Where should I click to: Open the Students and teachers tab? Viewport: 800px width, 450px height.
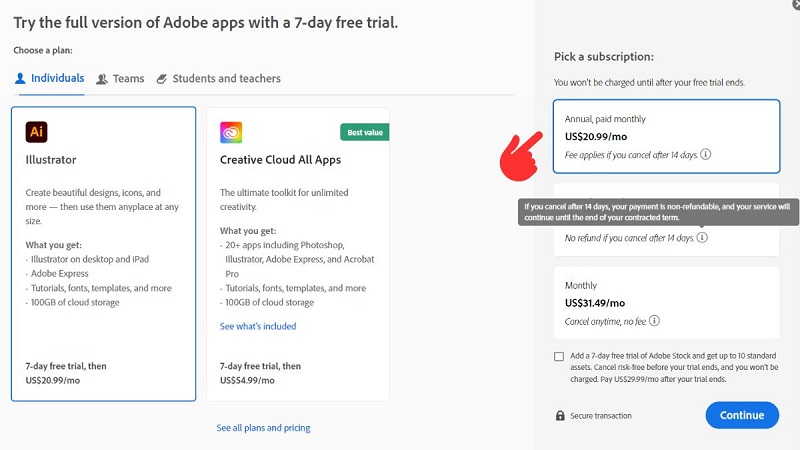[226, 79]
